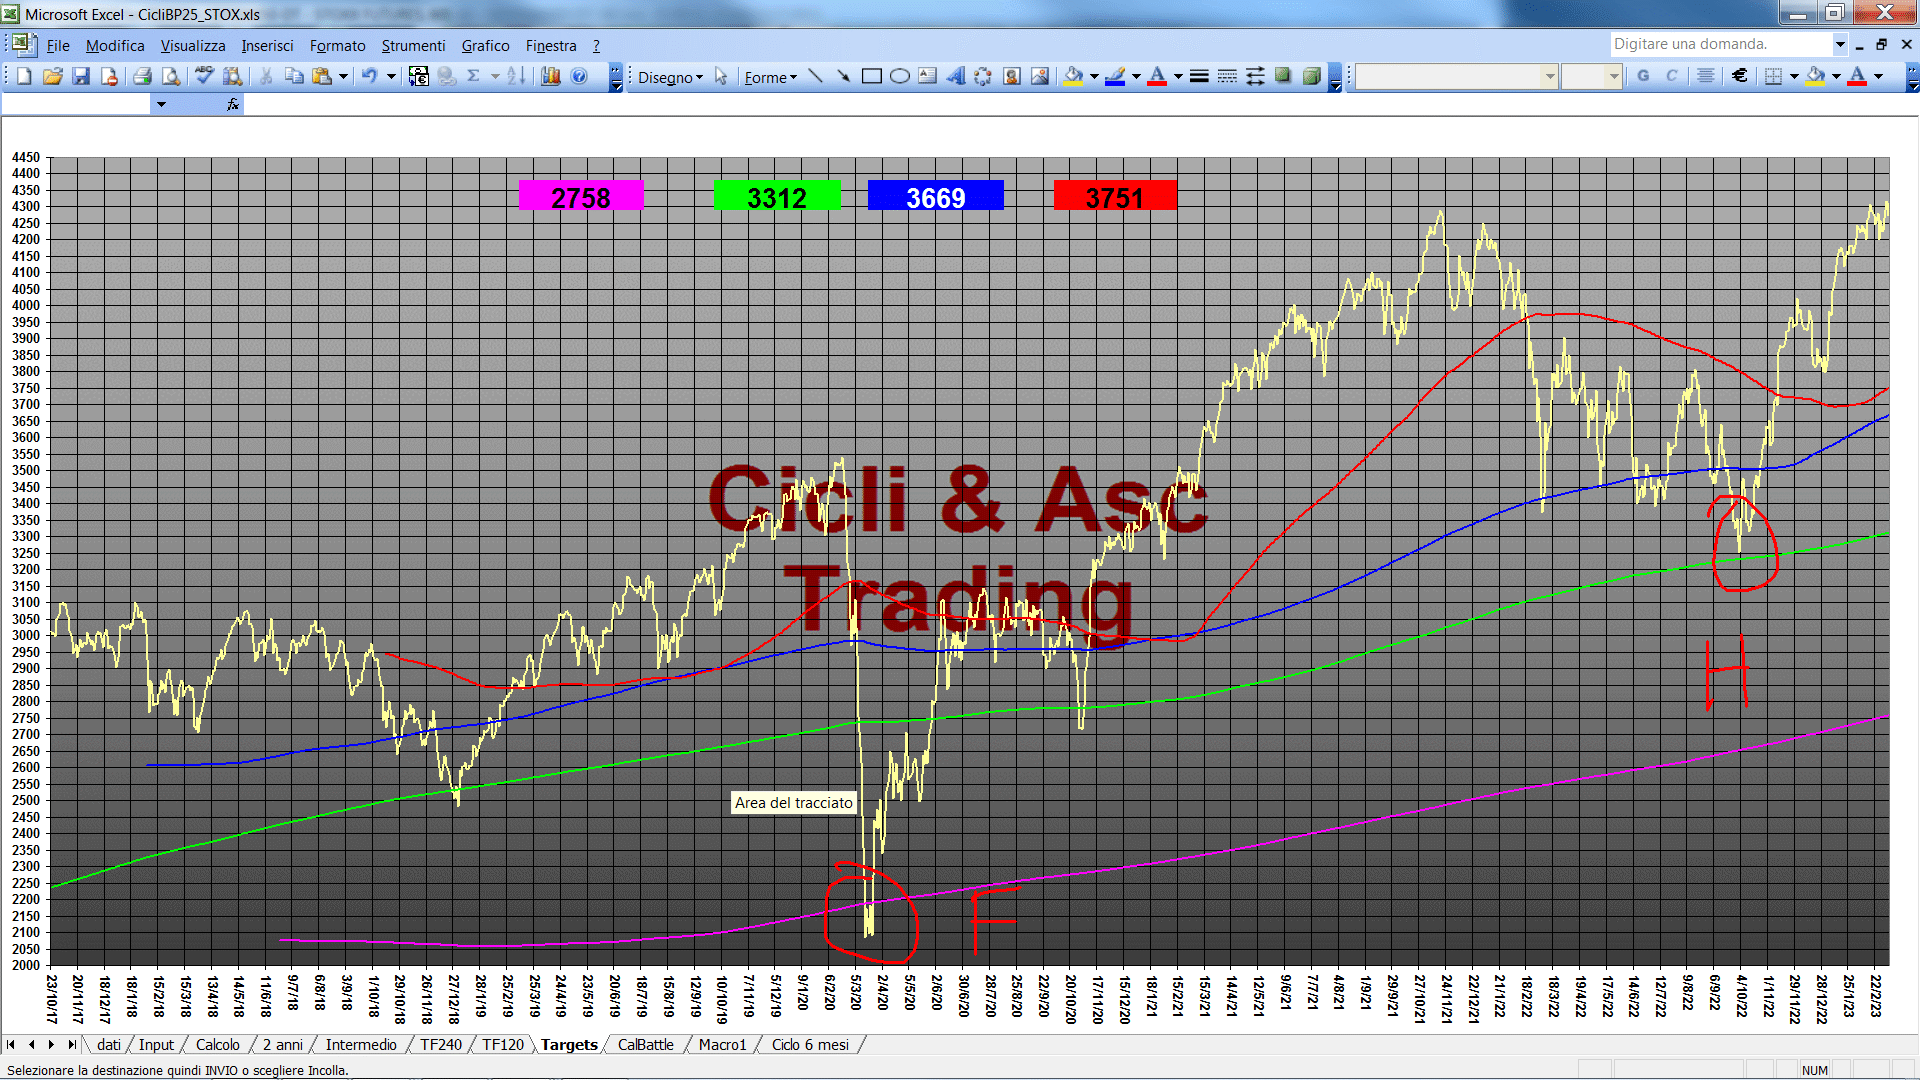
Task: Select the Rectangle shape tool
Action: click(872, 76)
